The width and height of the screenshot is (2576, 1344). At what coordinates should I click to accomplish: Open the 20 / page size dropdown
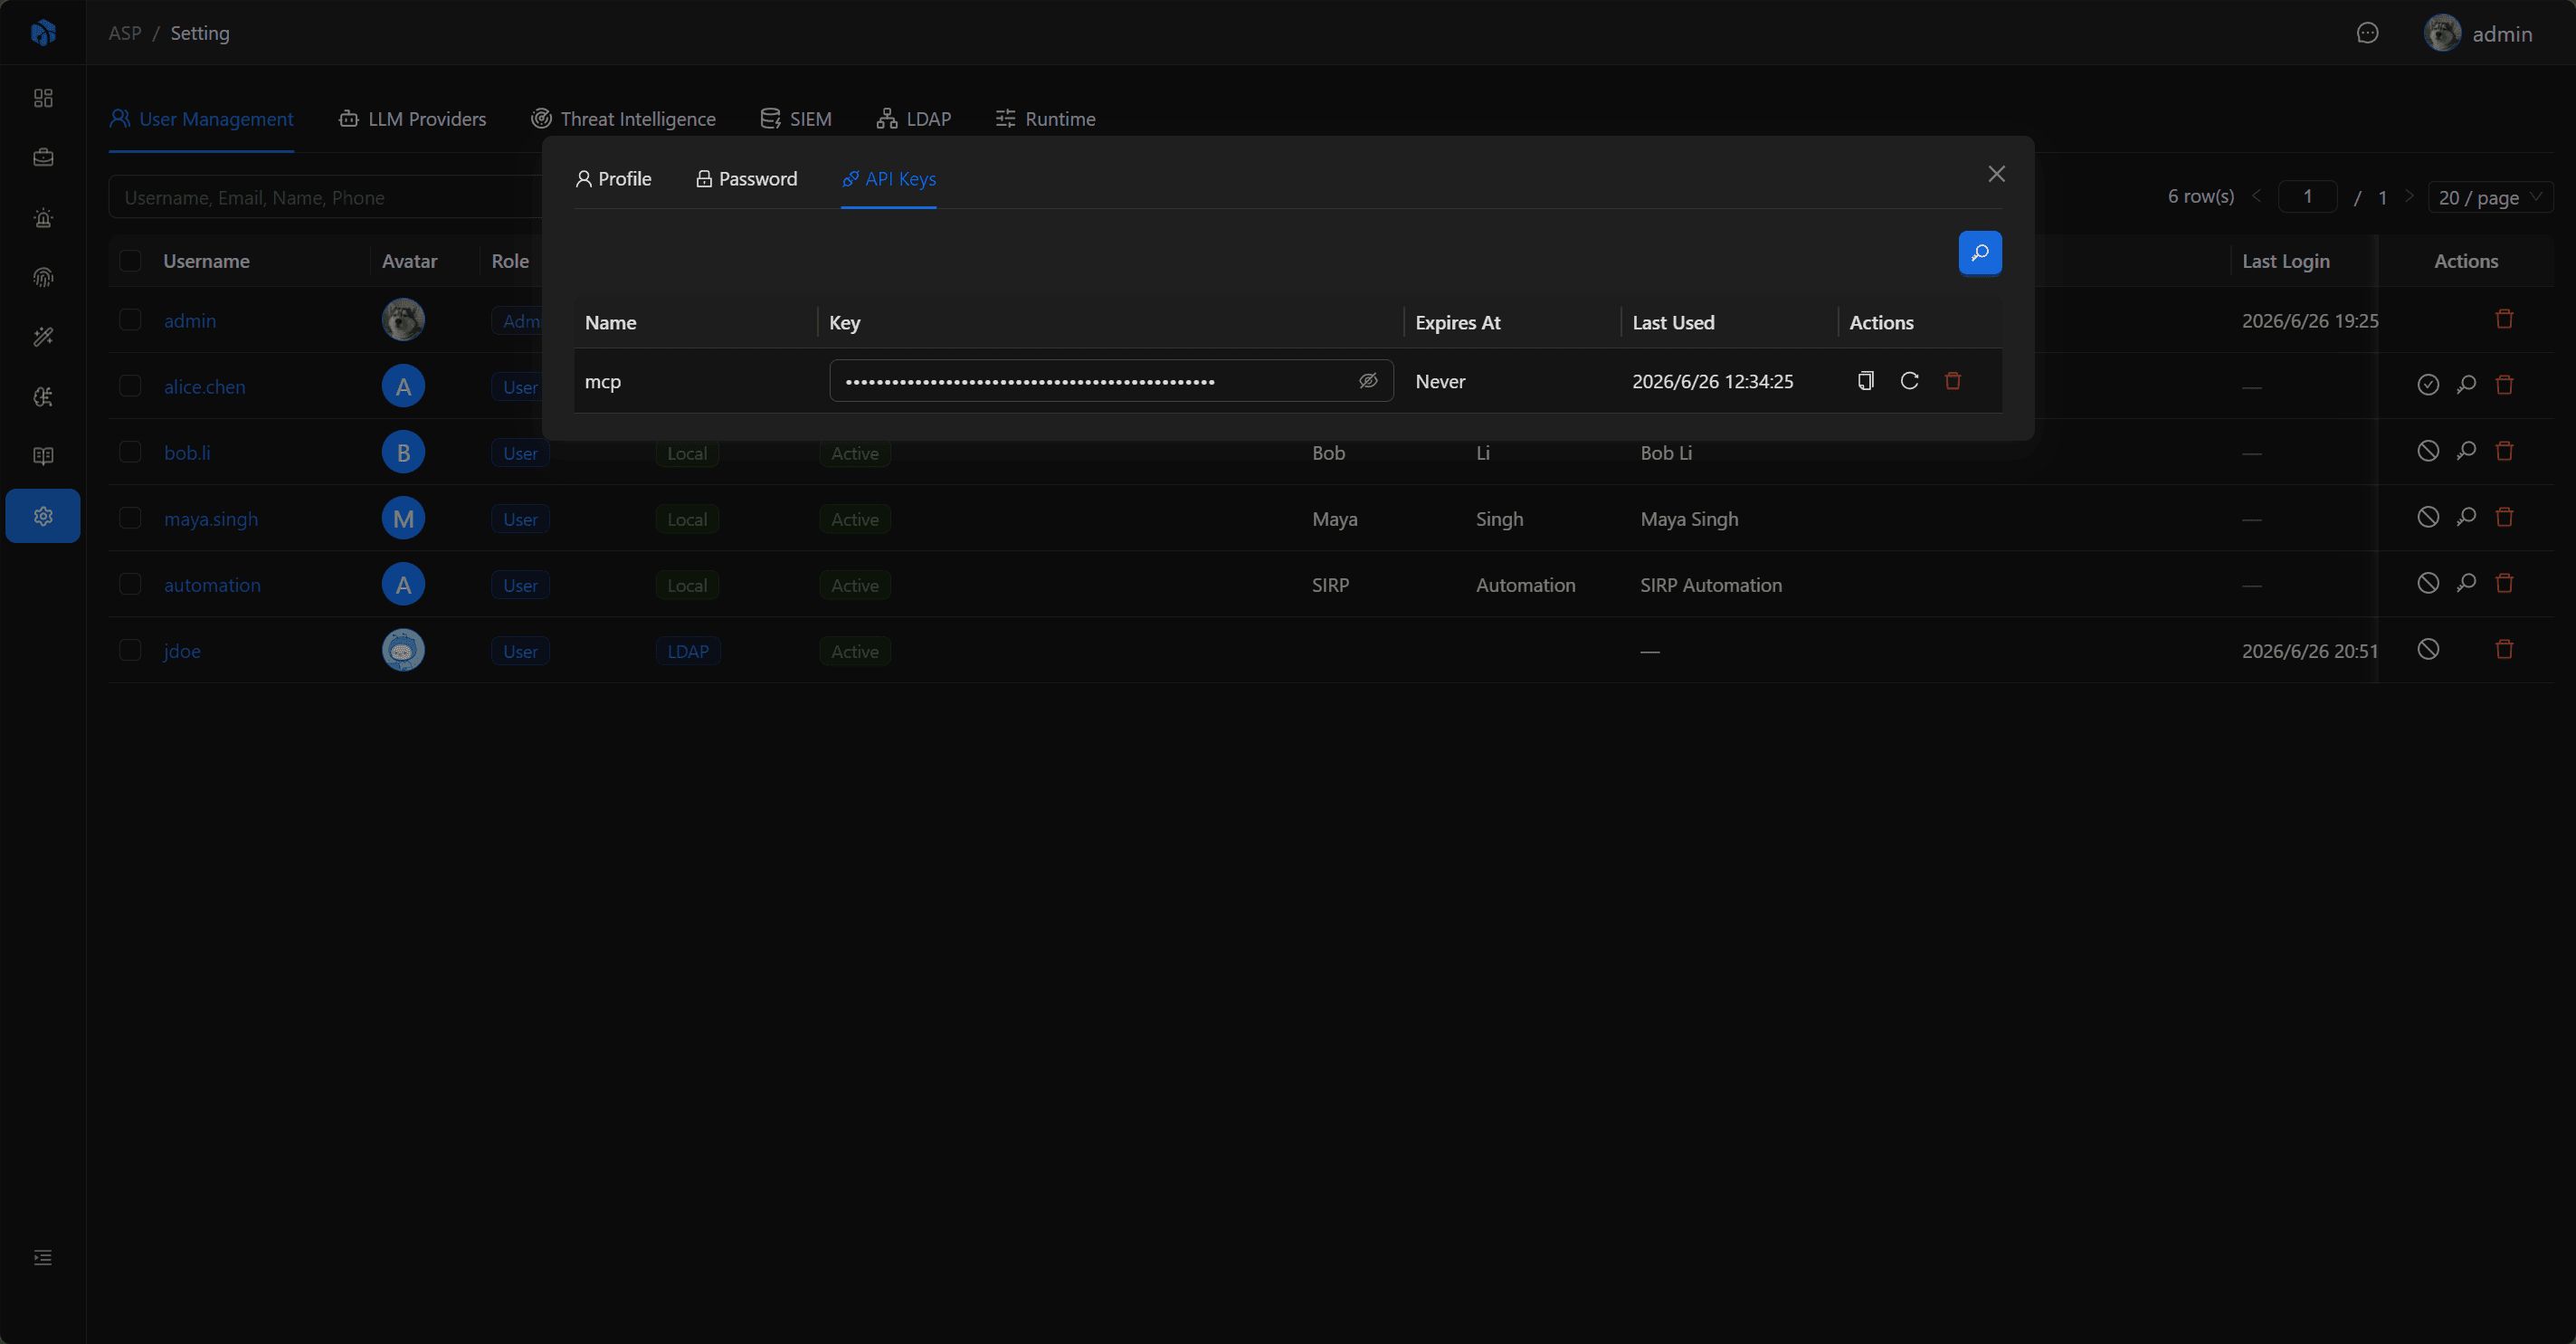coord(2490,197)
